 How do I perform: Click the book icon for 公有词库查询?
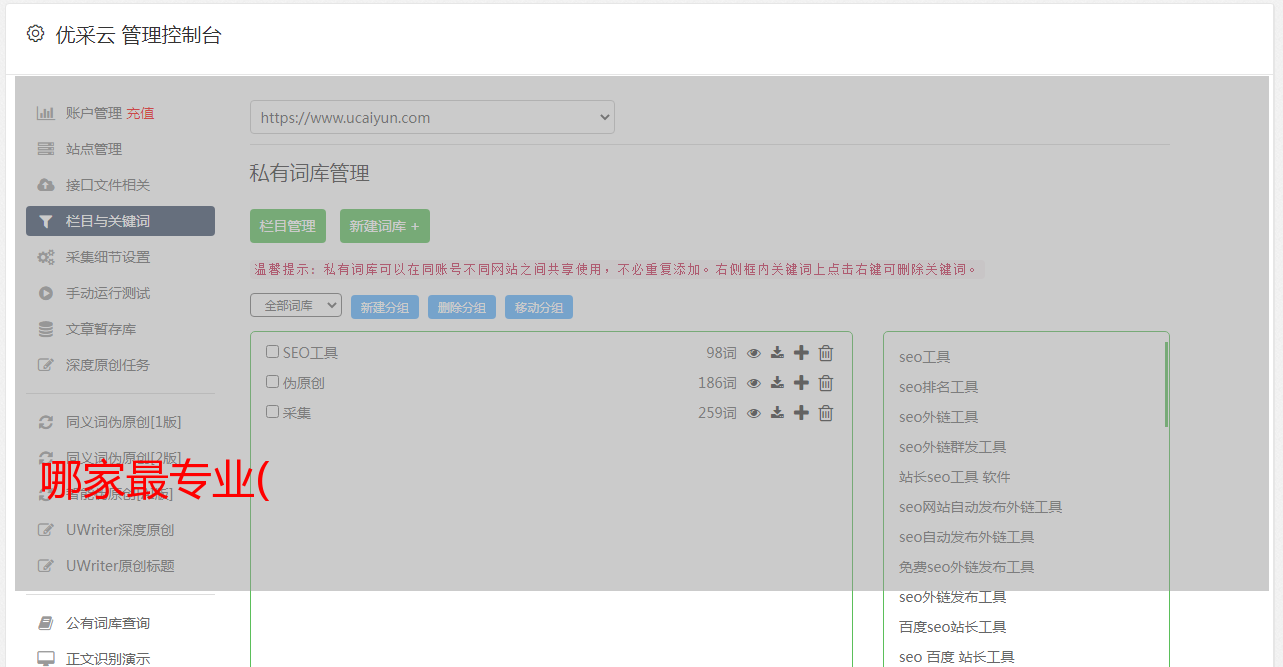[x=45, y=623]
